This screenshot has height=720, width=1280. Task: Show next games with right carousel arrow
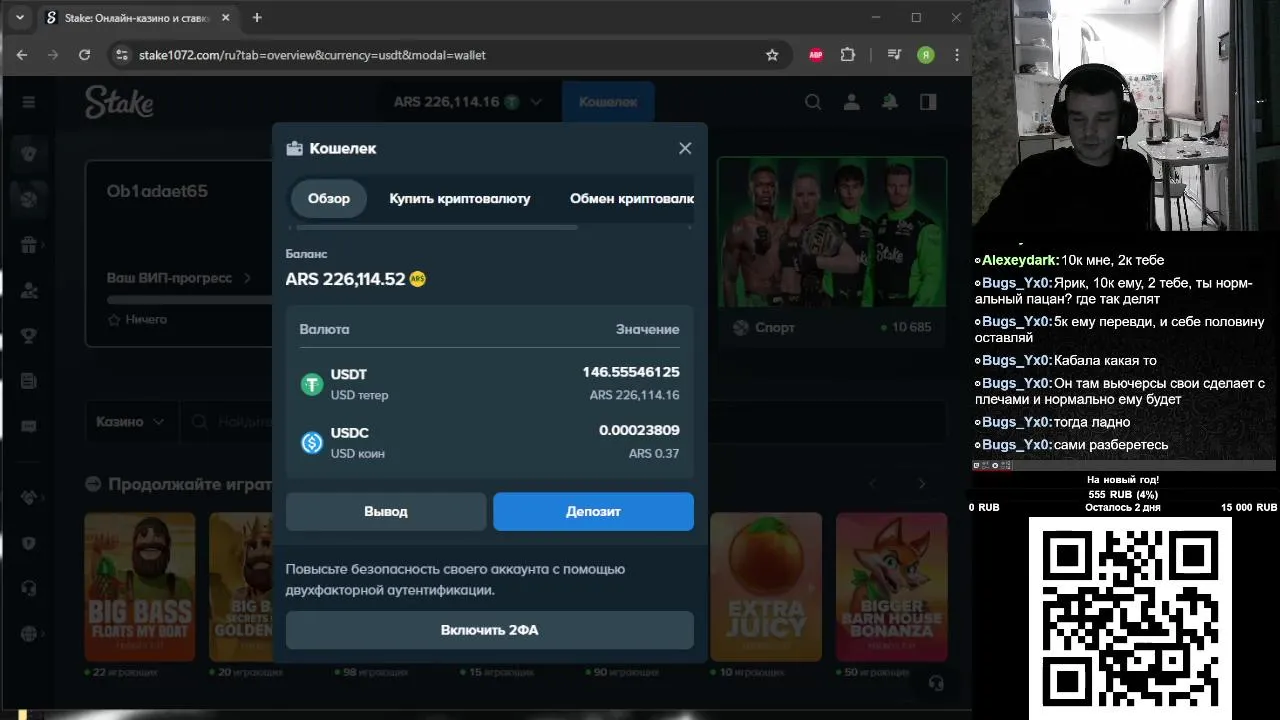922,484
